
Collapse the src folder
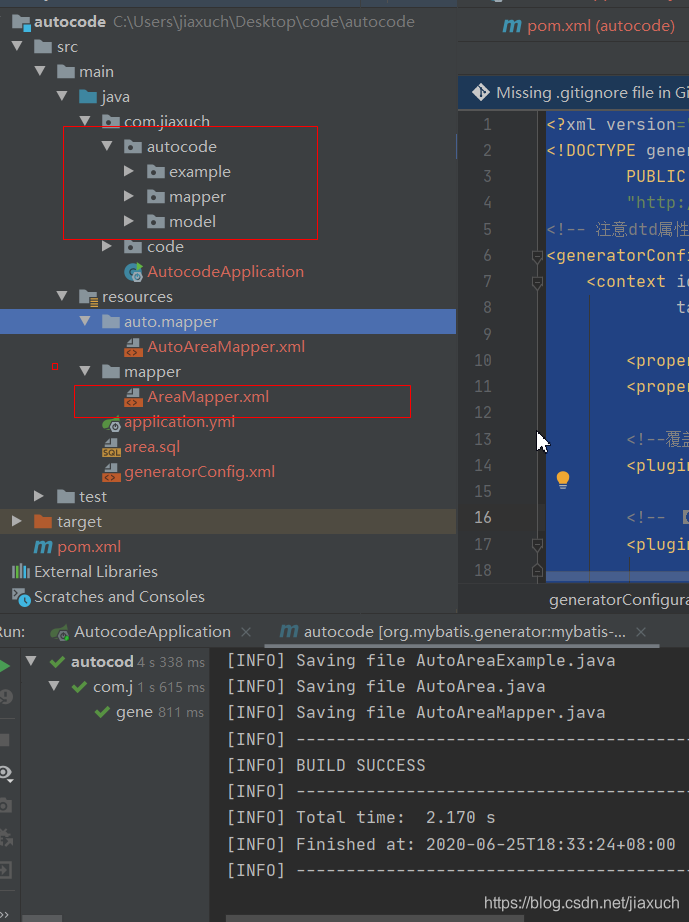click(18, 46)
